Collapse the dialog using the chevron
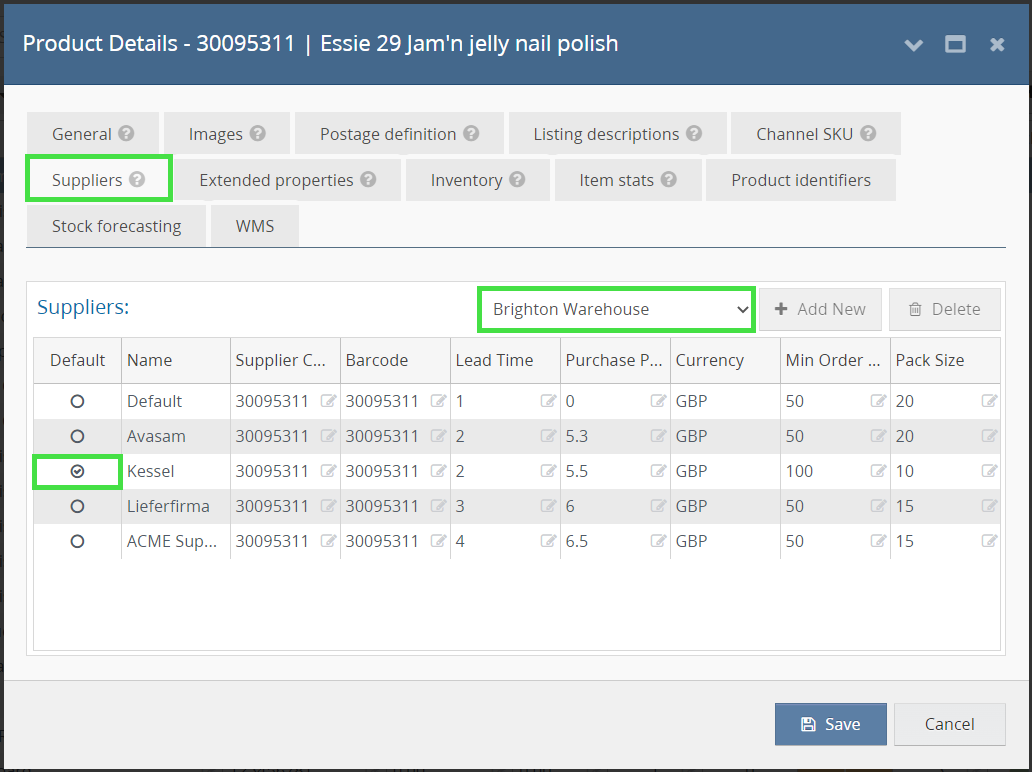 click(x=913, y=44)
